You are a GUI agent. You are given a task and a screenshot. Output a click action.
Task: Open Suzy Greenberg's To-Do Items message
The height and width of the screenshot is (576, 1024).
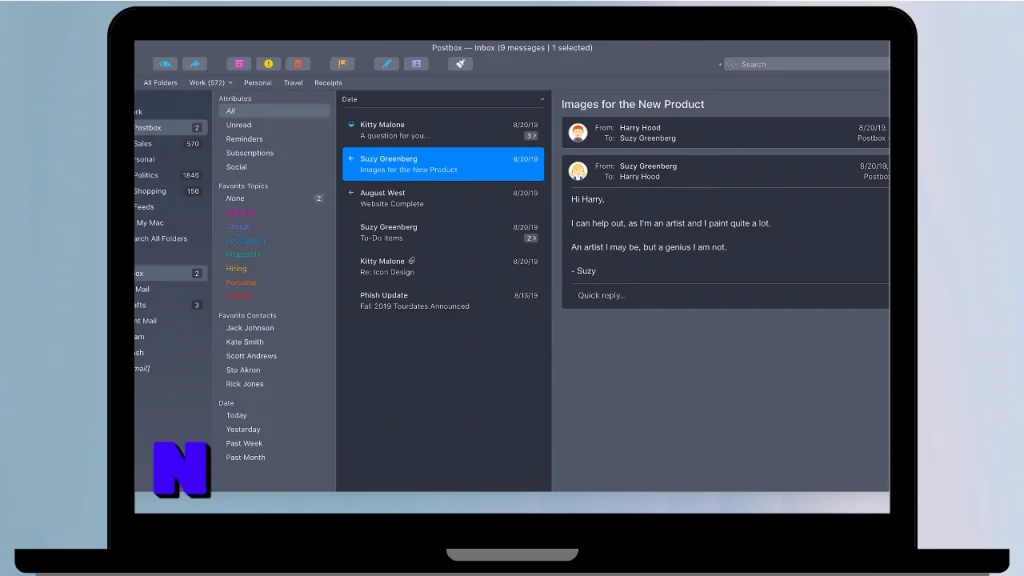443,232
